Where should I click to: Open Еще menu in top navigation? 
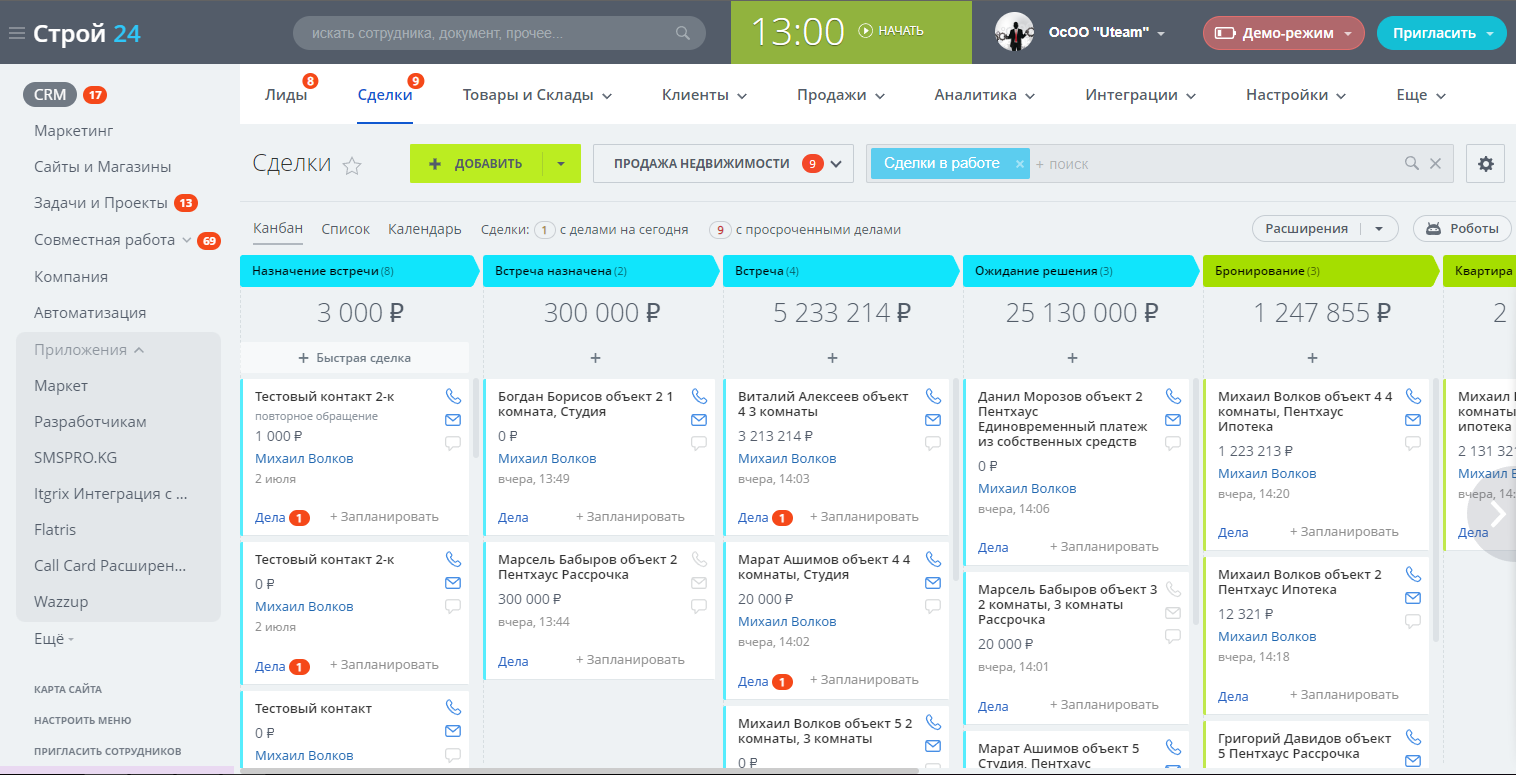point(1421,95)
